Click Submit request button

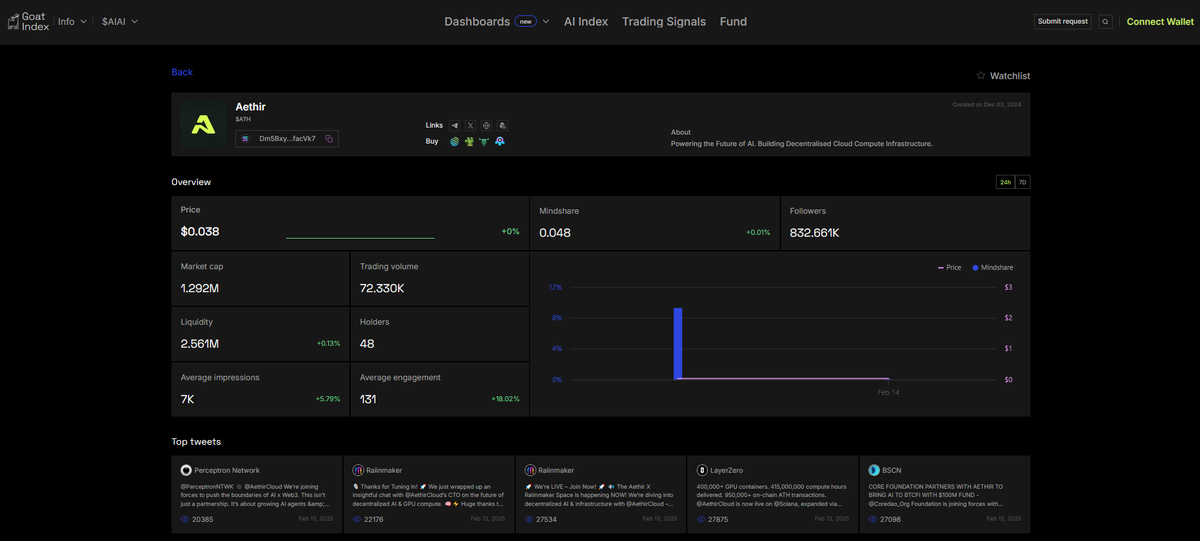coord(1063,21)
